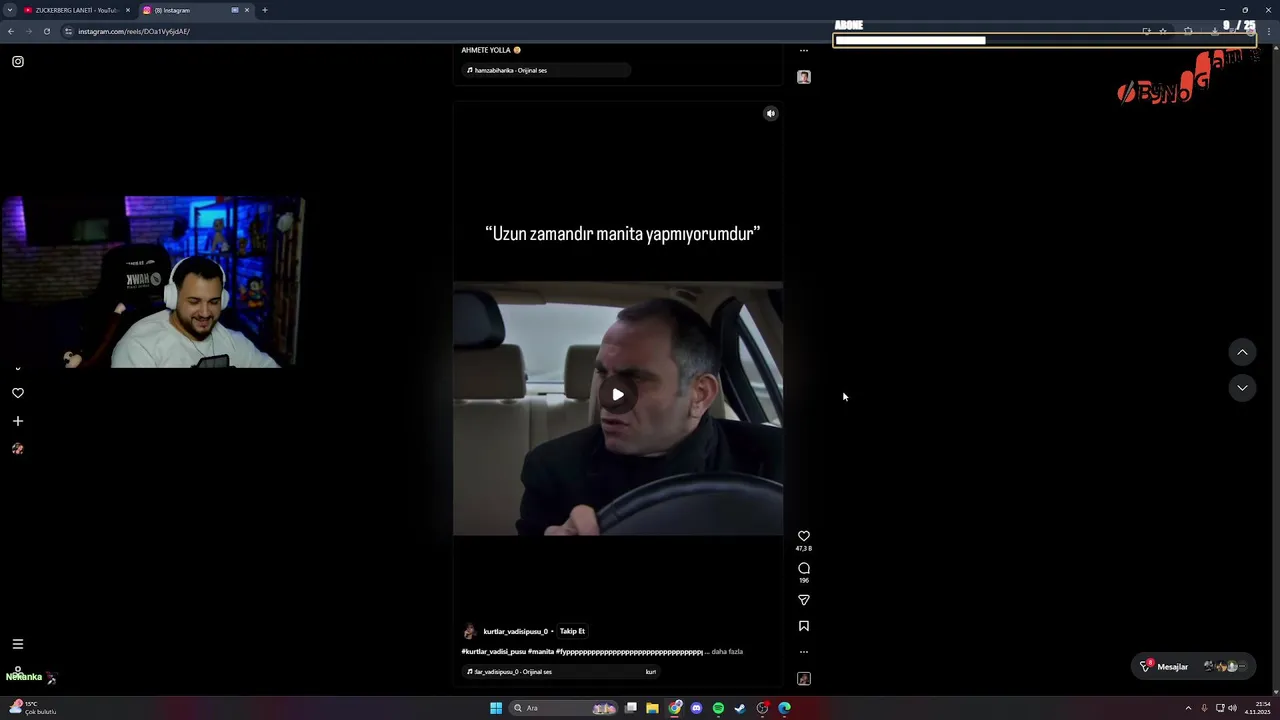1280x720 pixels.
Task: Open kurtlar_vadisipusu_0 profile username
Action: [x=515, y=632]
